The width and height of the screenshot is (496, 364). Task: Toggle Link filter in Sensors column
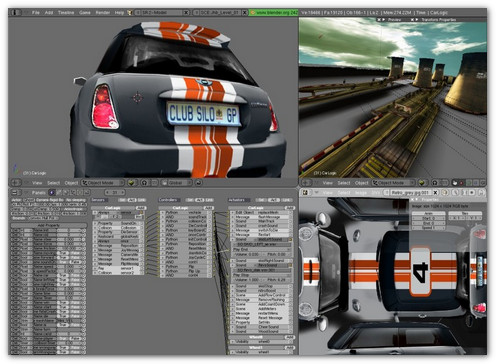(141, 200)
